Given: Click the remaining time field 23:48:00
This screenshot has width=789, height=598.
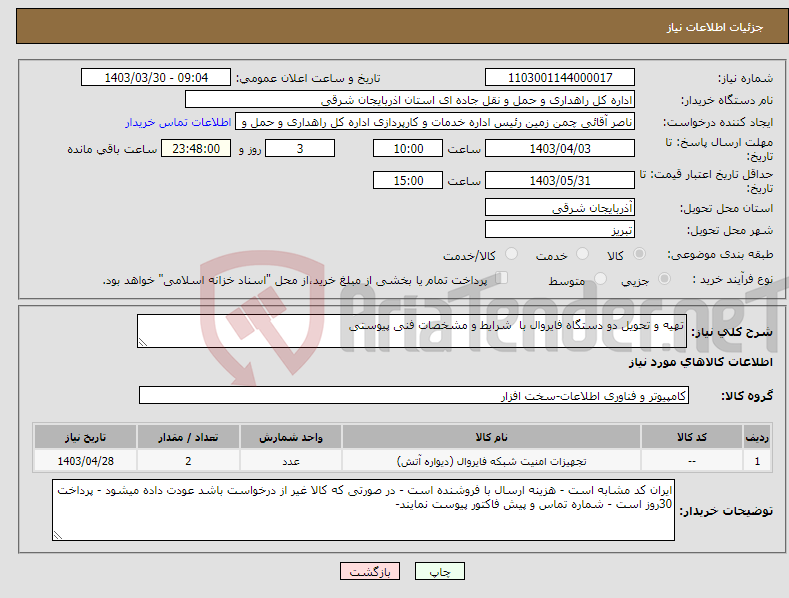Looking at the screenshot, I should point(196,148).
